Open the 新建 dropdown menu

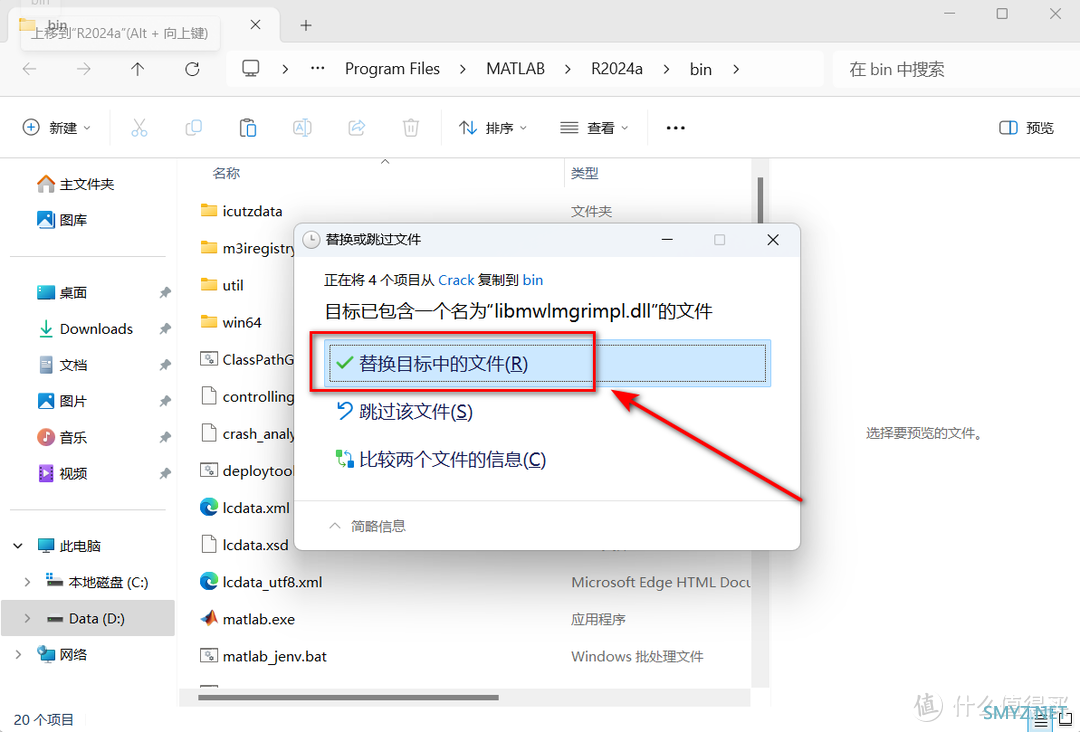point(56,127)
